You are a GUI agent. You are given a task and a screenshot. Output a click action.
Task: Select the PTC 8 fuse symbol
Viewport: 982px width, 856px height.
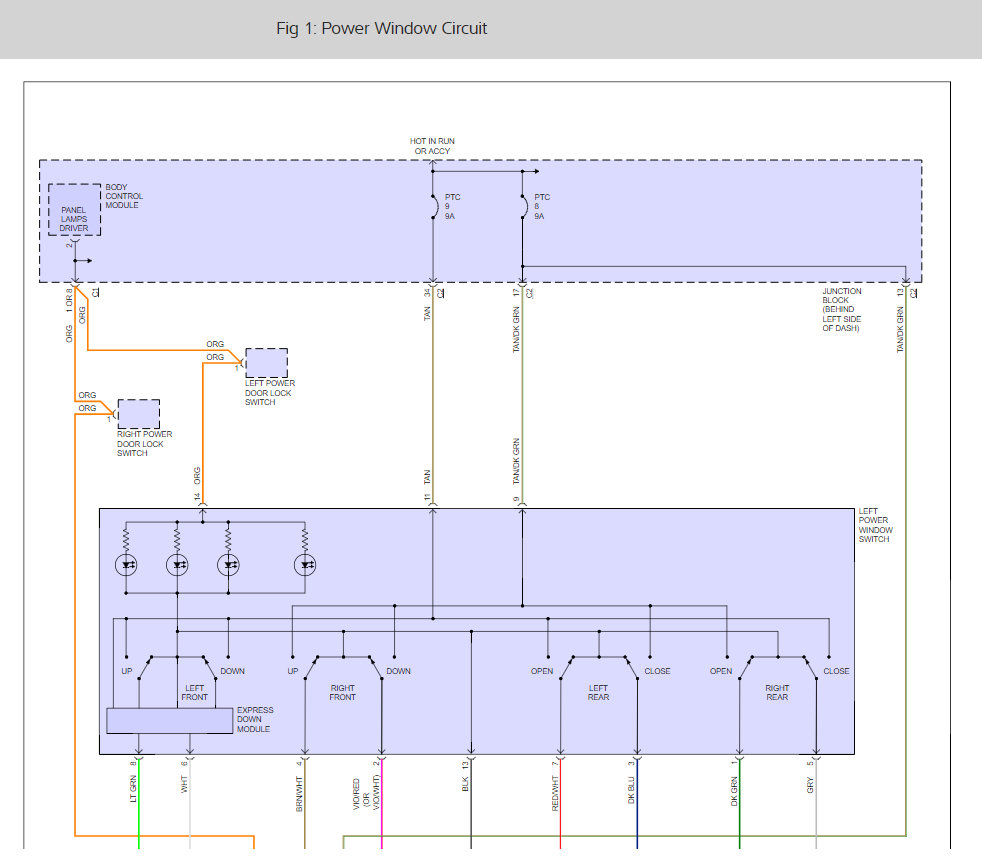522,208
